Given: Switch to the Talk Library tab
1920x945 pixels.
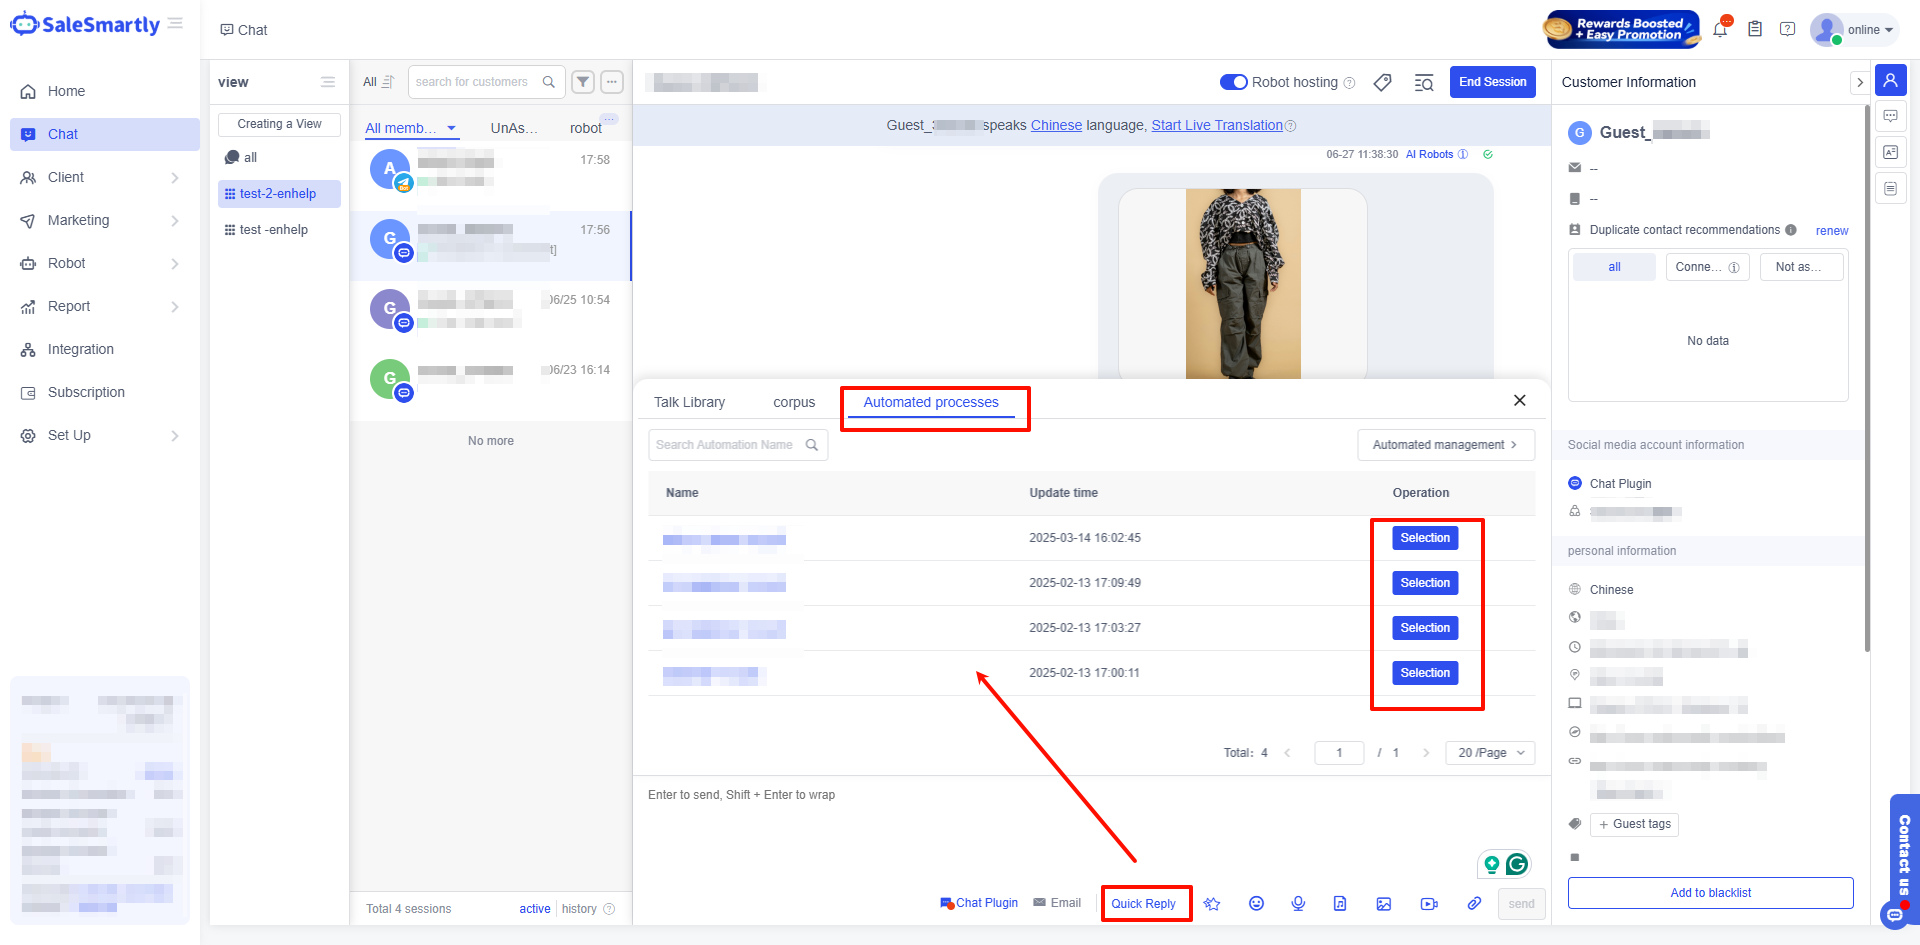Looking at the screenshot, I should click(x=689, y=402).
